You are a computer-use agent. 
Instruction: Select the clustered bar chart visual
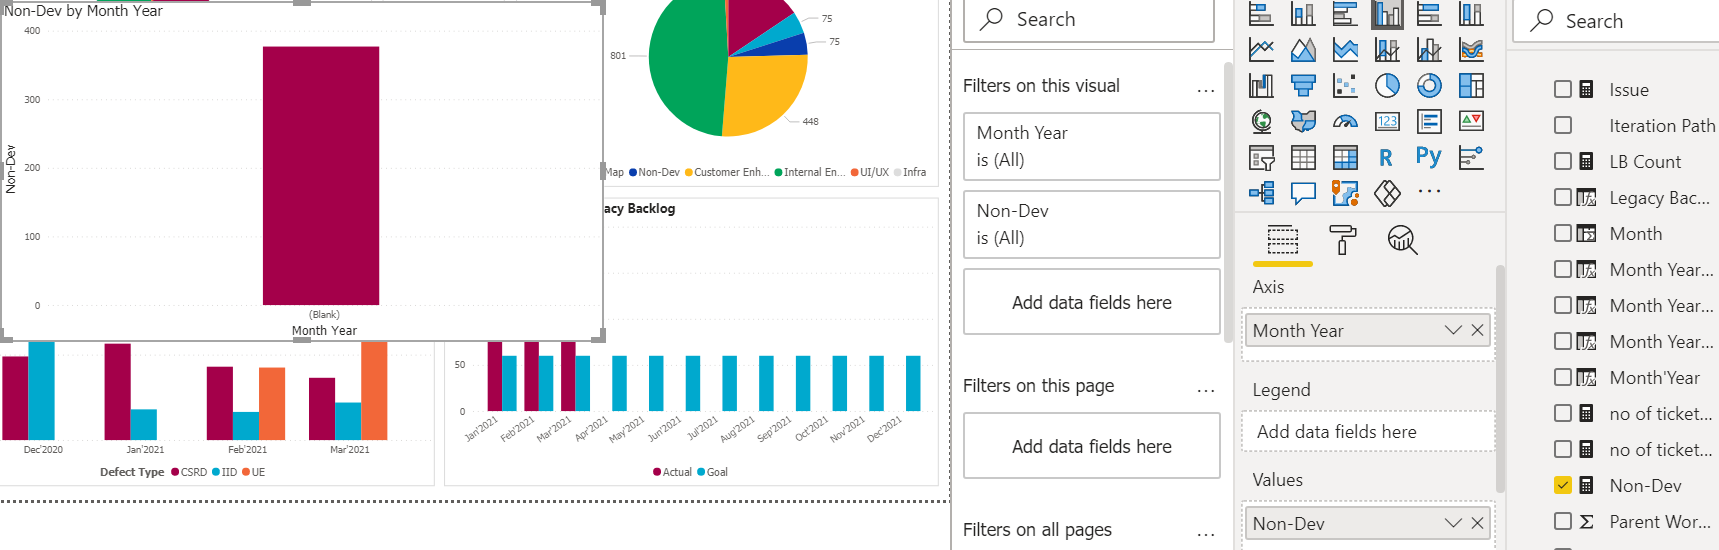[1345, 14]
